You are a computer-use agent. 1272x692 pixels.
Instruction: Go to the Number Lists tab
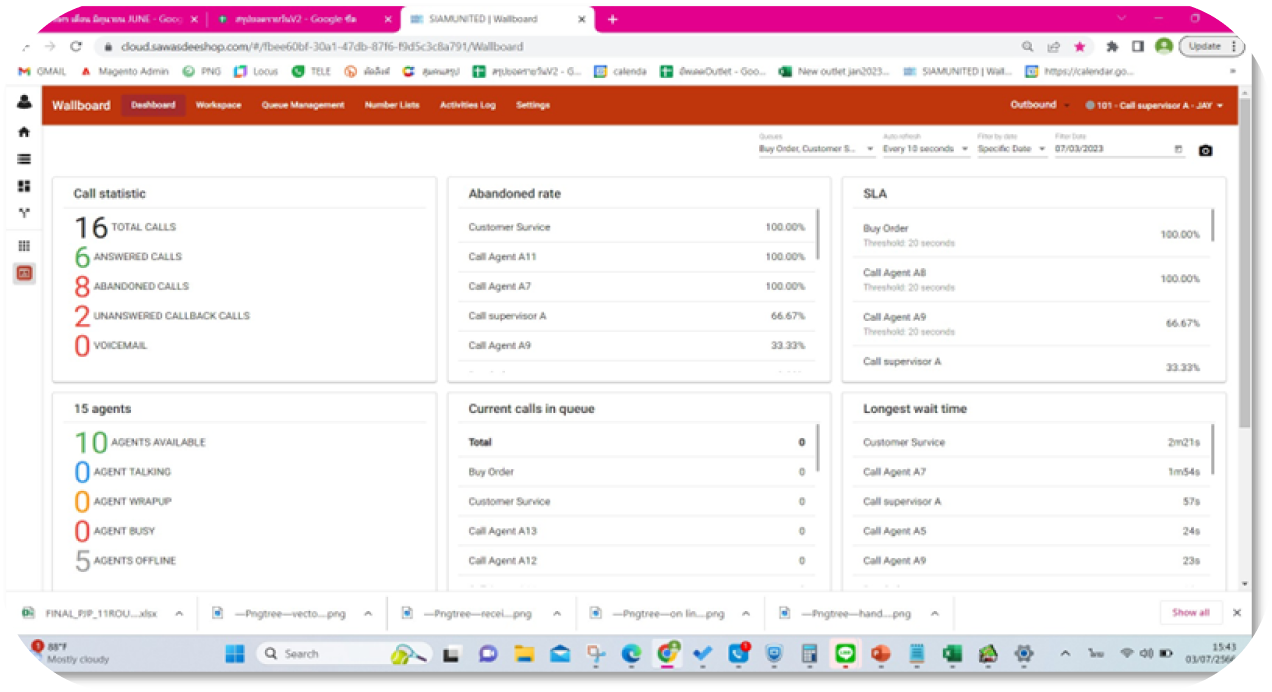(x=392, y=105)
